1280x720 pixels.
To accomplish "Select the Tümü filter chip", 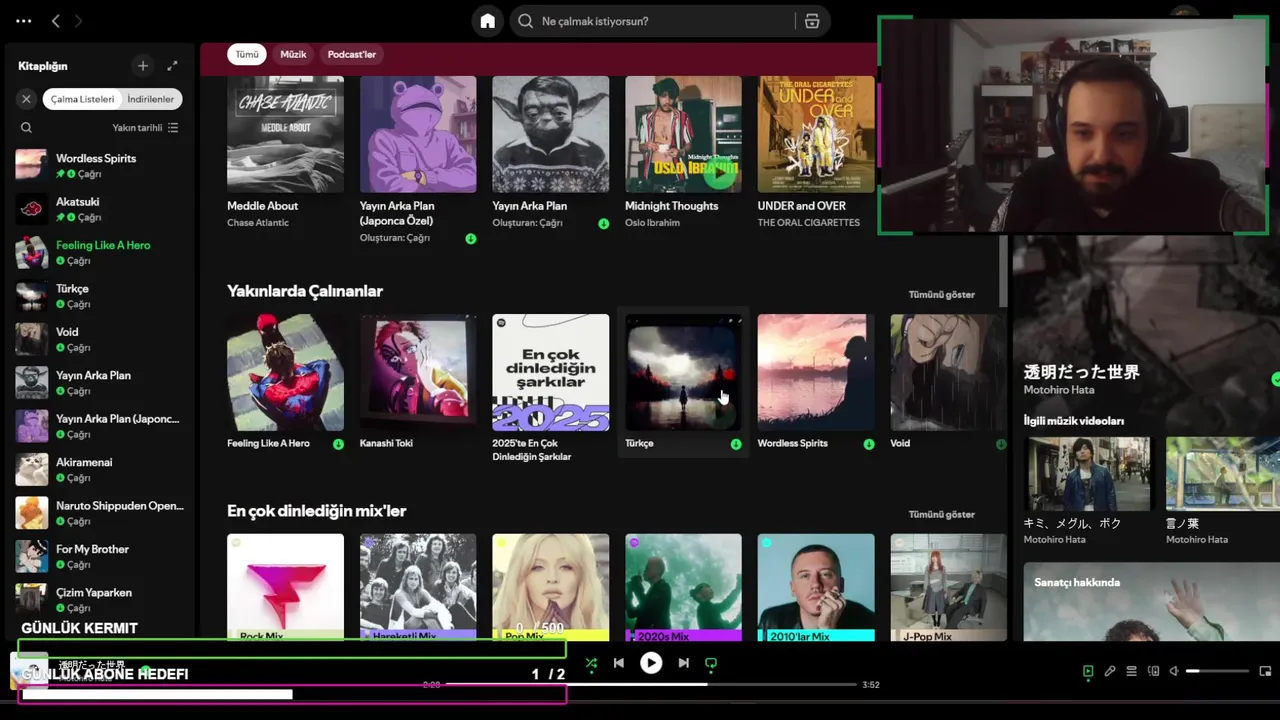I will click(247, 54).
